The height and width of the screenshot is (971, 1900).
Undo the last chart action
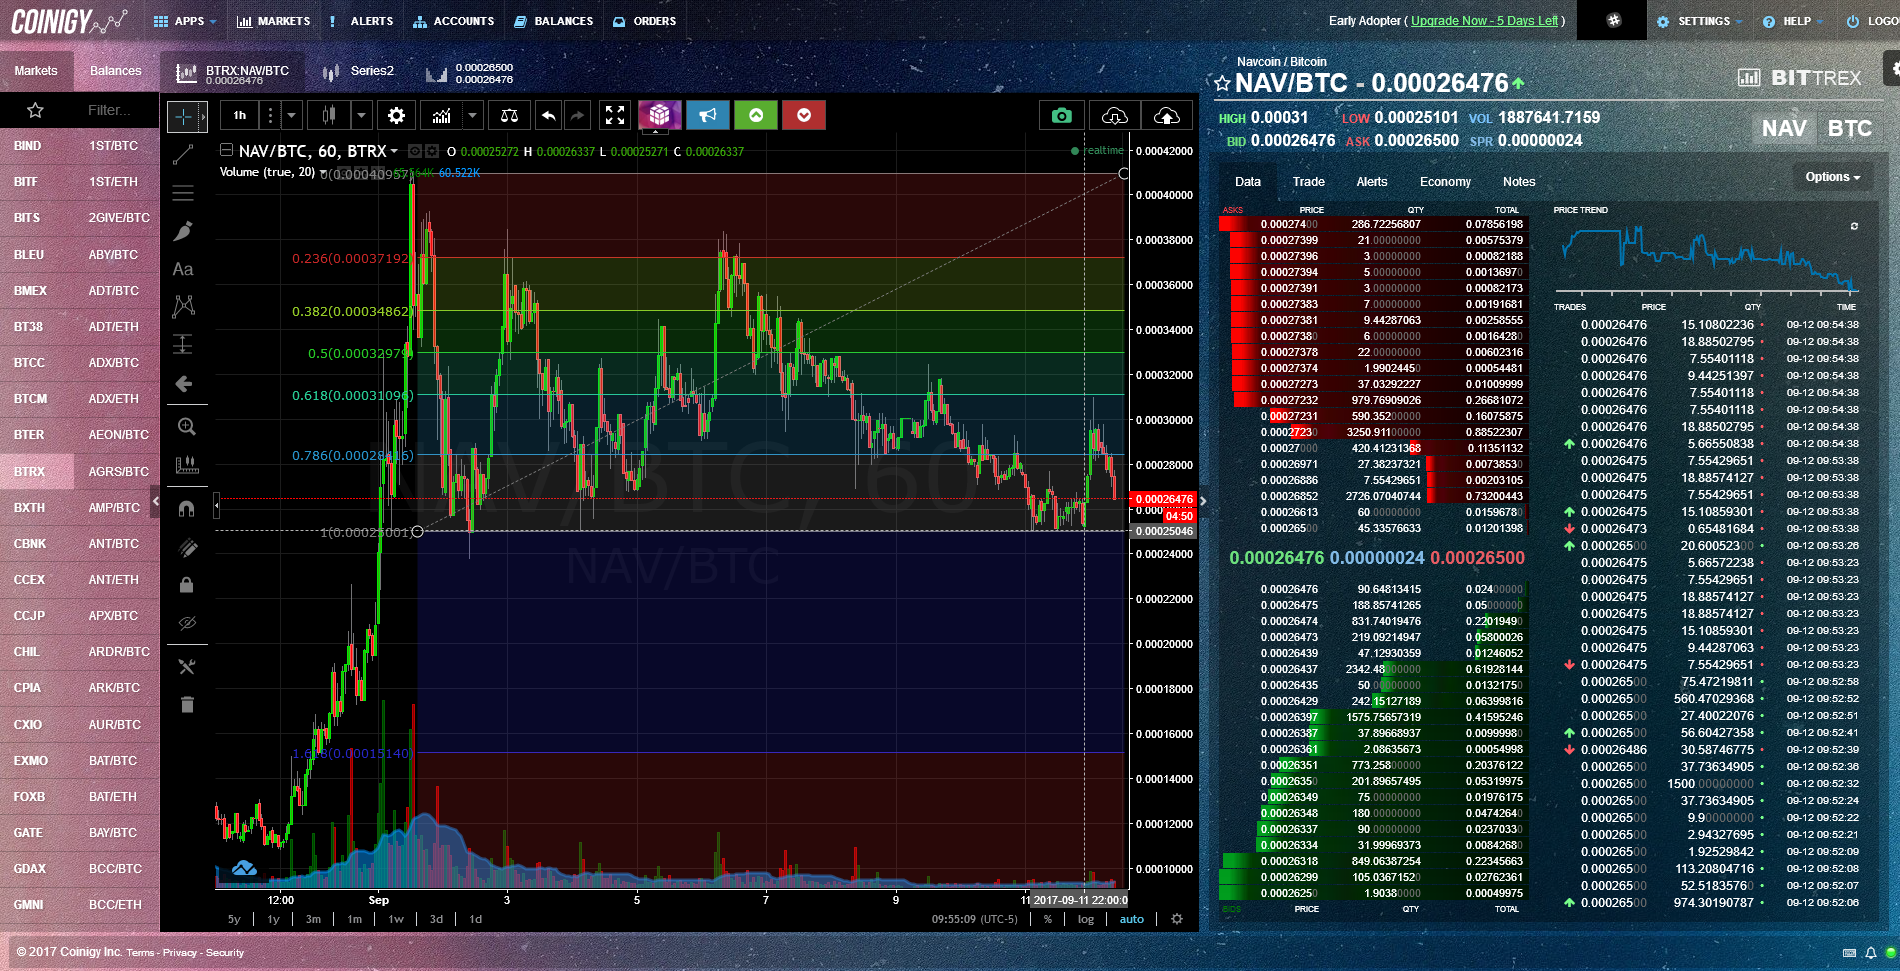548,116
